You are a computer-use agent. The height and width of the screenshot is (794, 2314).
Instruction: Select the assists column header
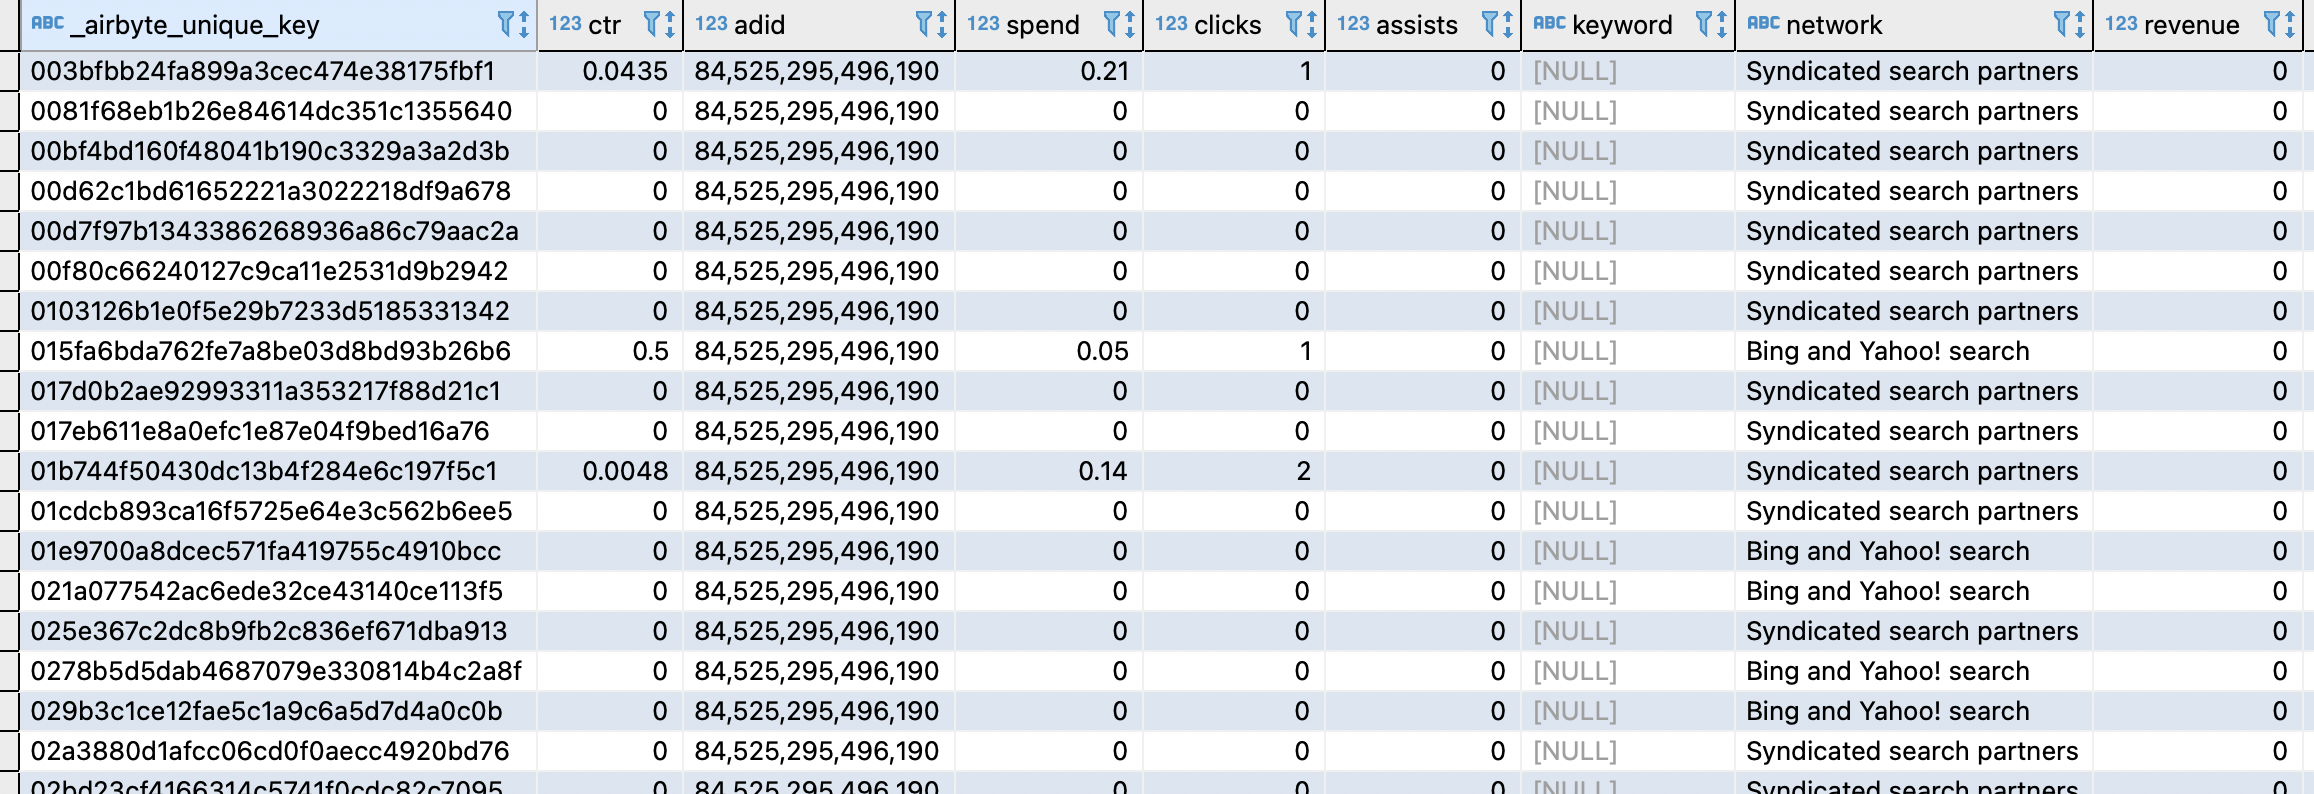(1423, 25)
